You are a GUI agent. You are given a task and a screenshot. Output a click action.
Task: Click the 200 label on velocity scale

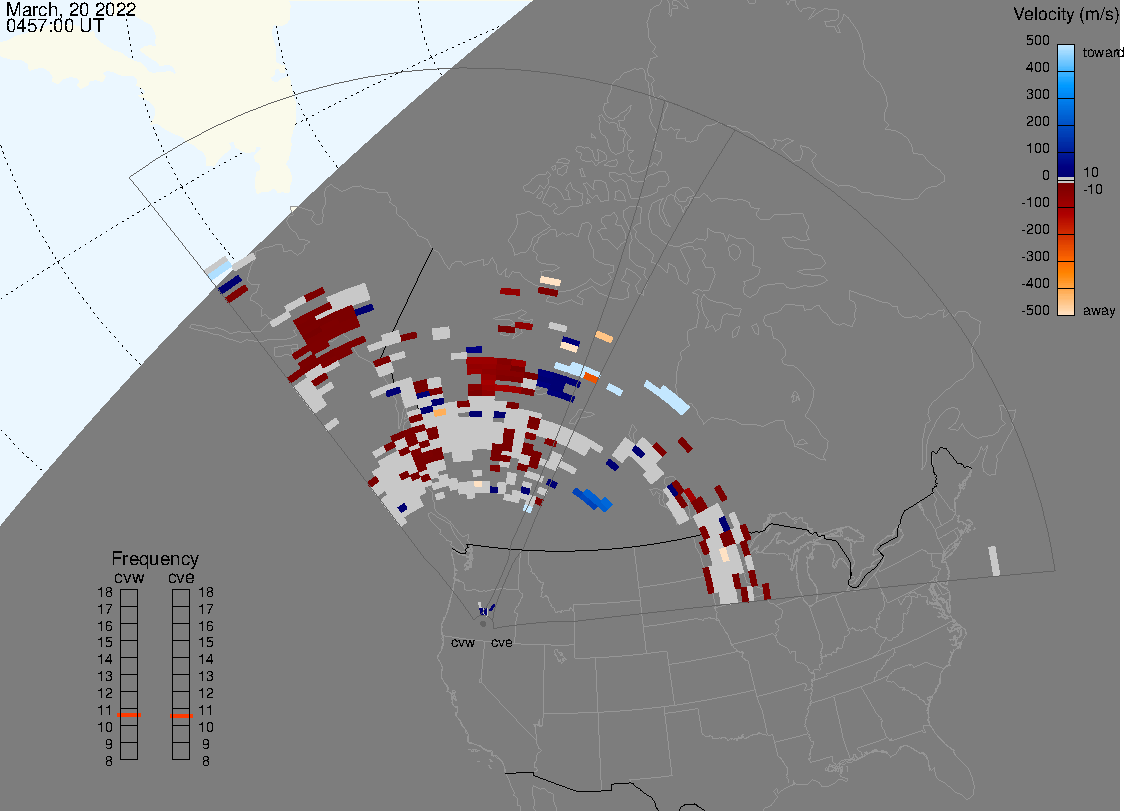coord(1037,121)
